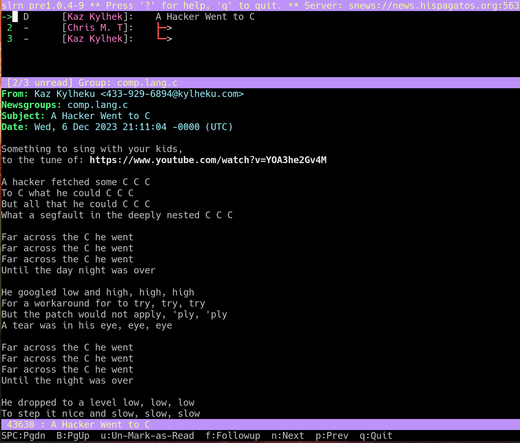The image size is (520, 443).
Task: Click the thread arrow on third Kaz Kylhek row
Action: tap(164, 39)
